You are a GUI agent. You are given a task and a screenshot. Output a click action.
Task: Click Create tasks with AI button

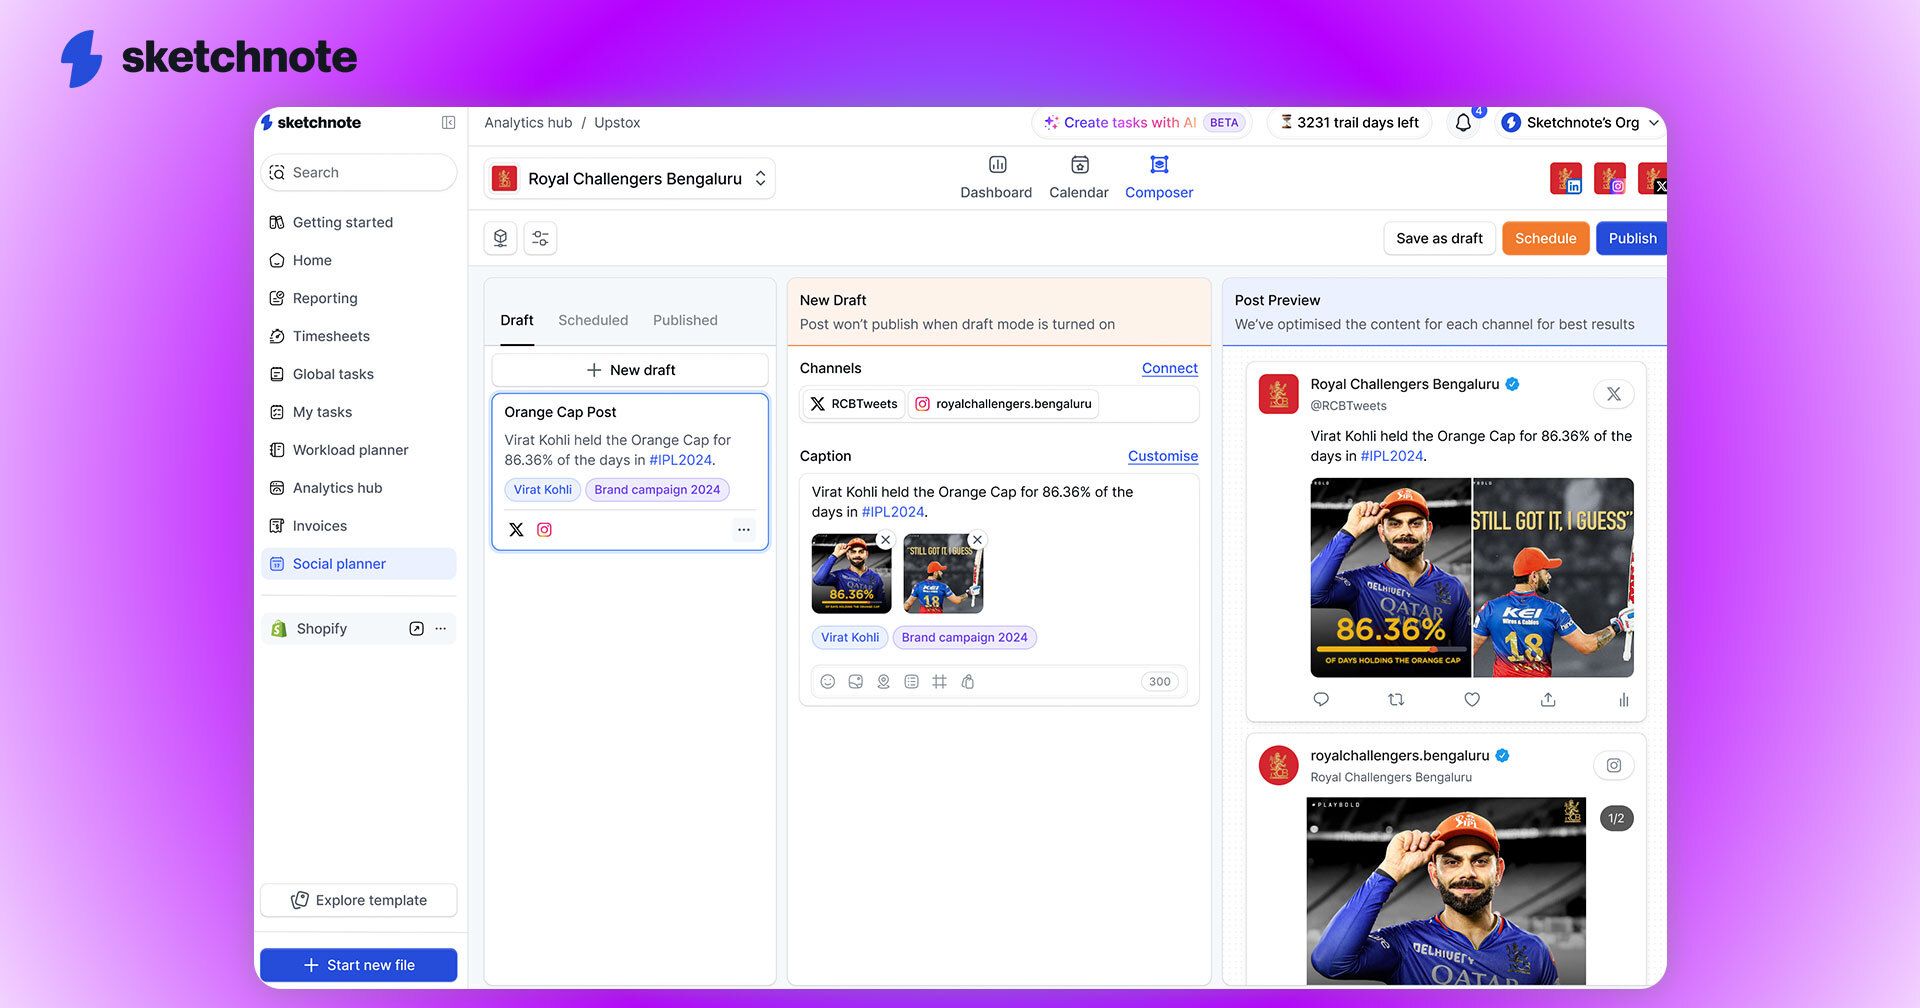coord(1141,123)
